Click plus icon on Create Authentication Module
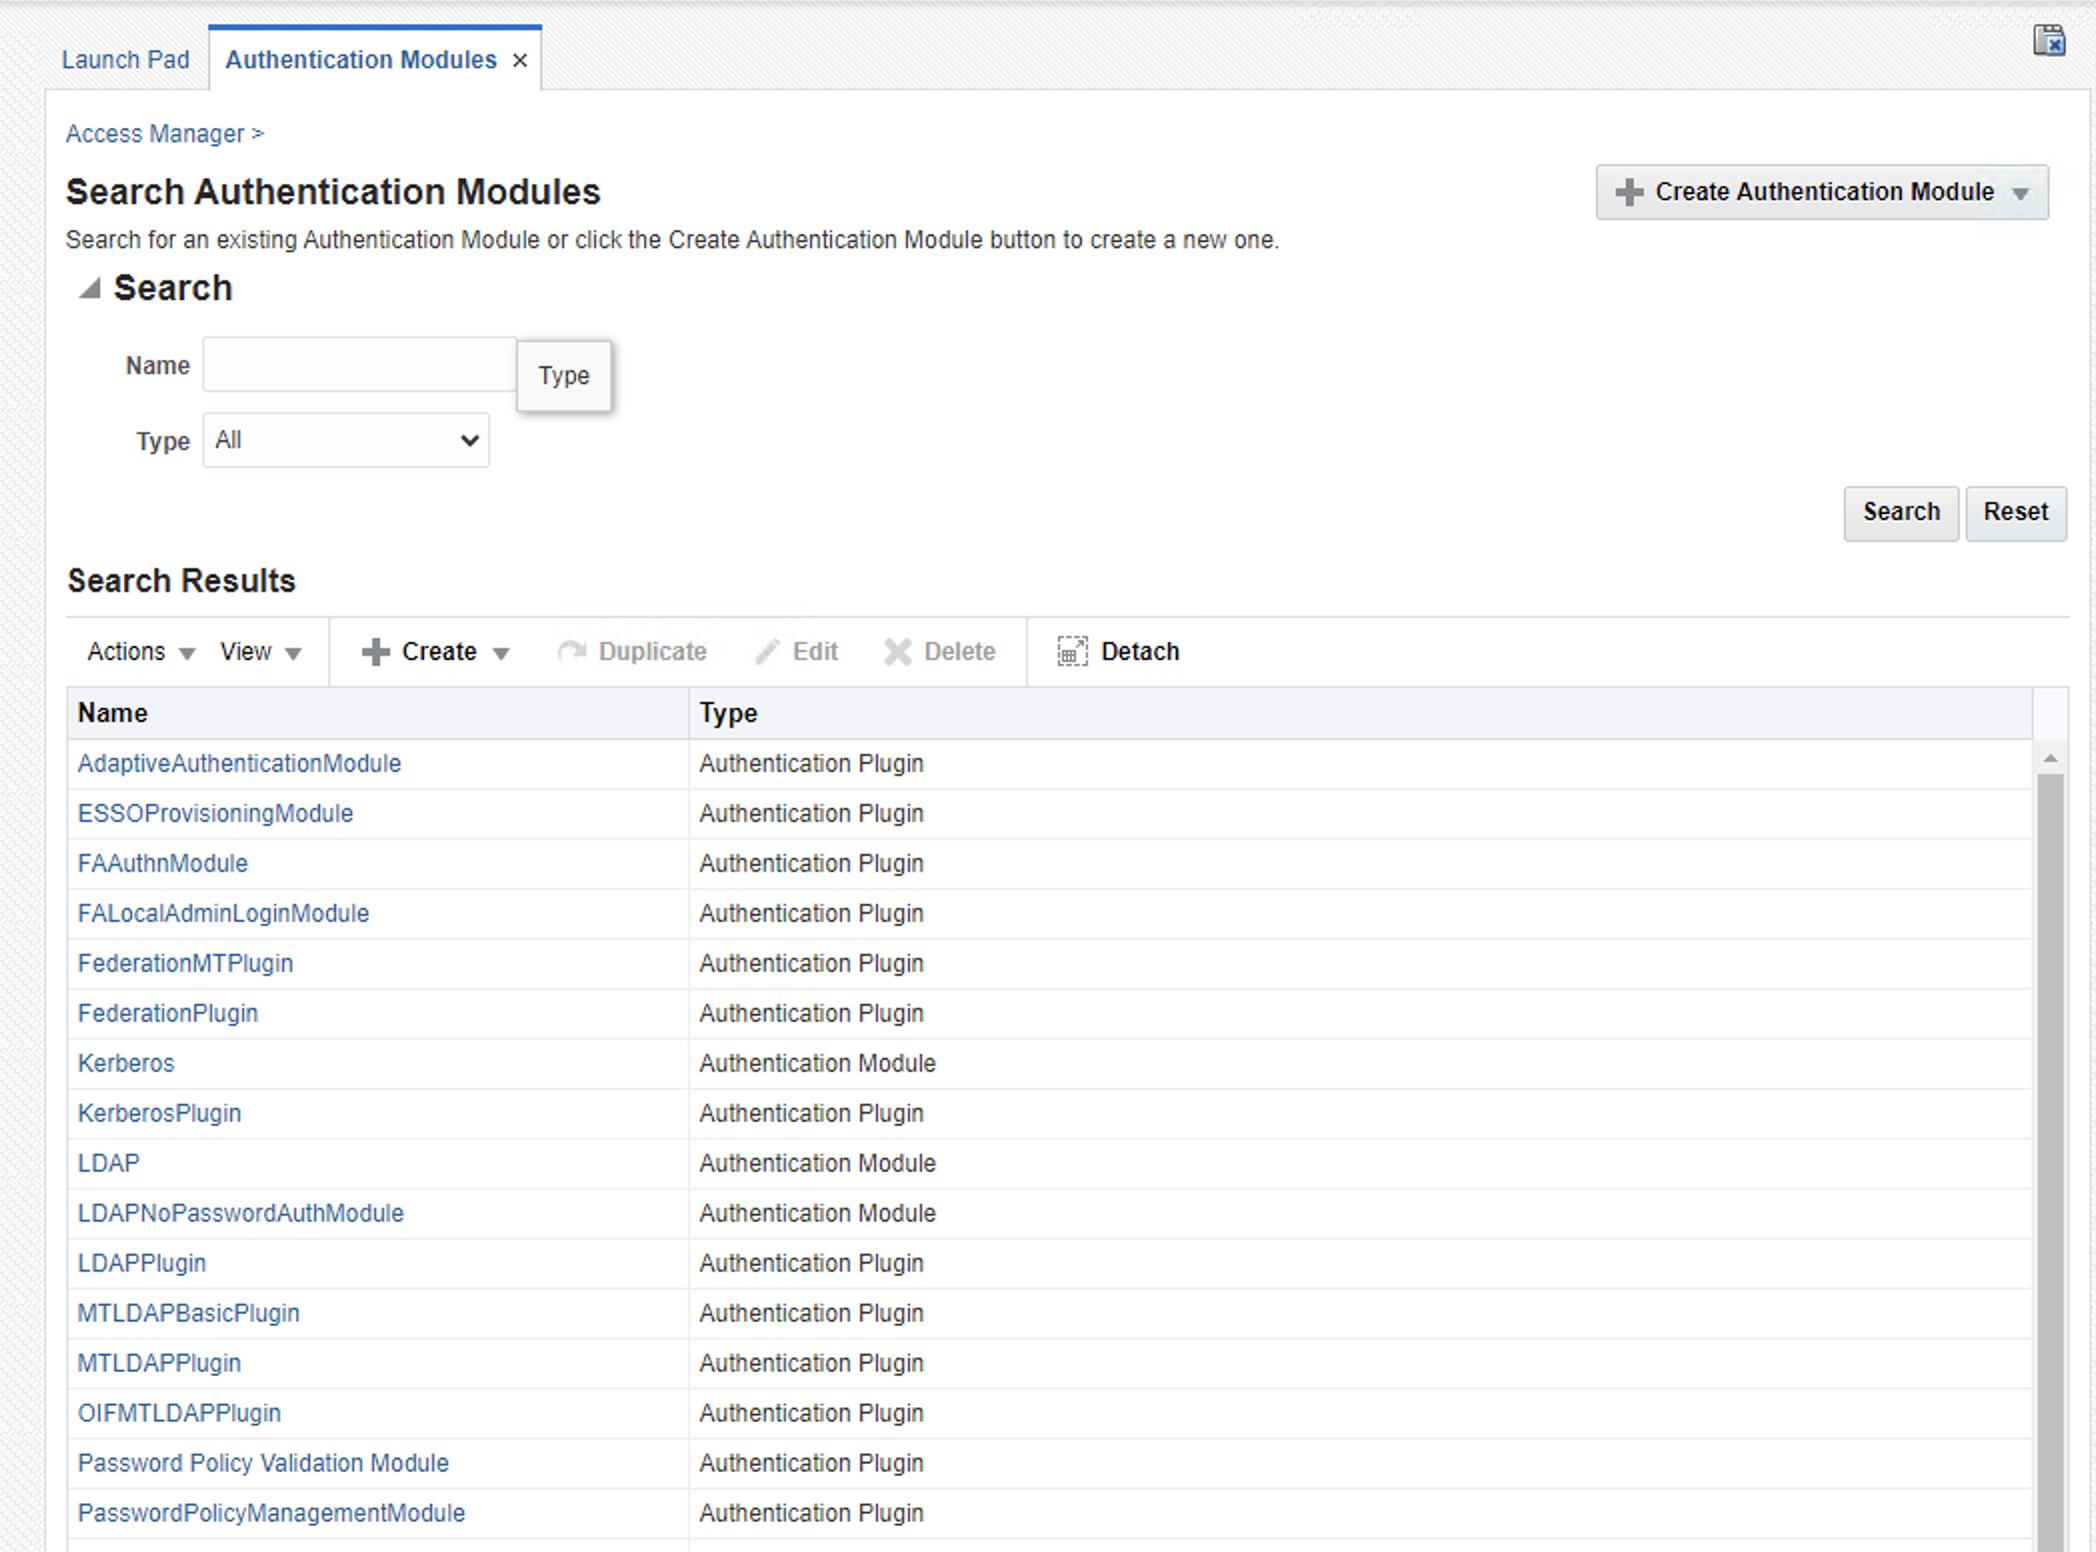 click(x=1629, y=192)
